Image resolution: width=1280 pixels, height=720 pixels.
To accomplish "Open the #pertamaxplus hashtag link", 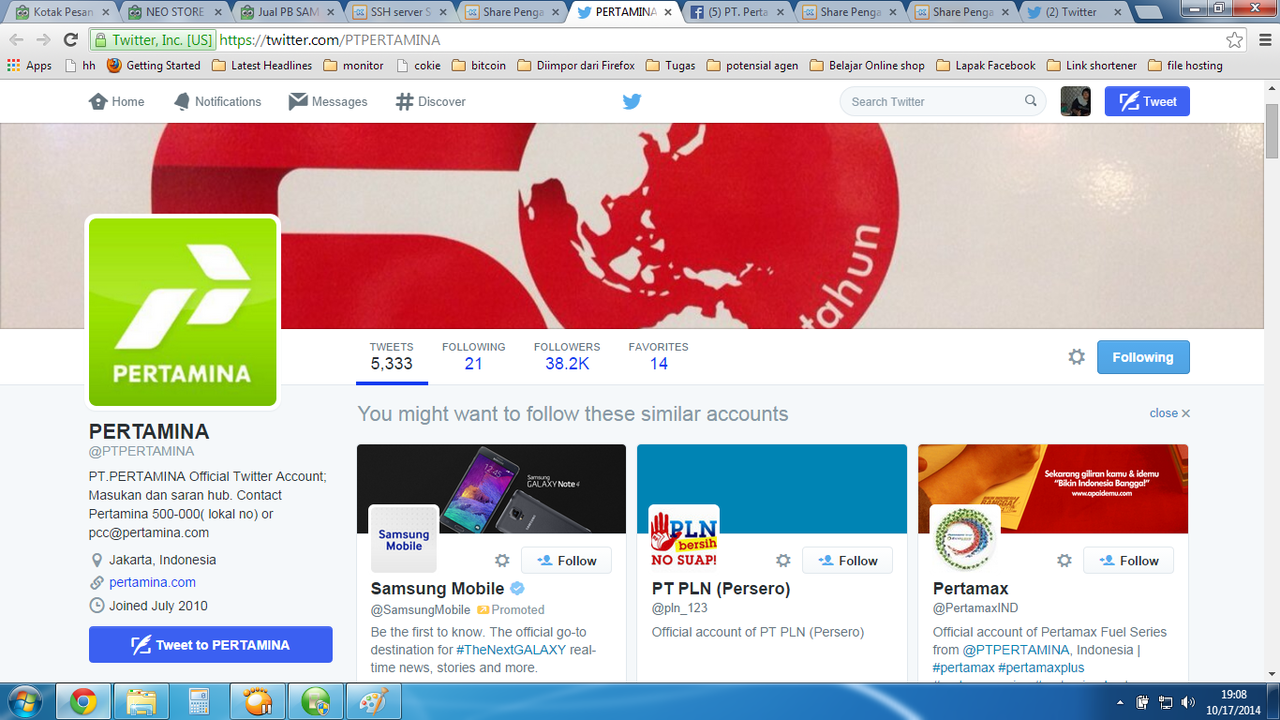I will pyautogui.click(x=1041, y=668).
